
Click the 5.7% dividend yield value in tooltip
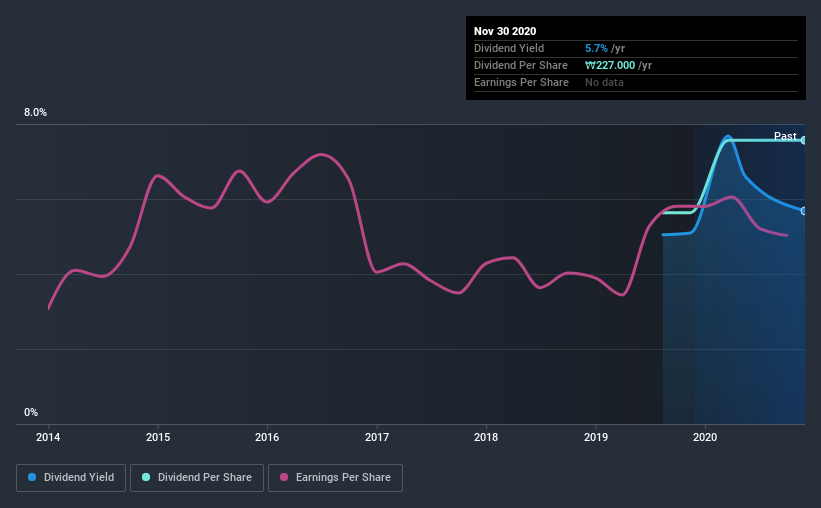pyautogui.click(x=596, y=48)
